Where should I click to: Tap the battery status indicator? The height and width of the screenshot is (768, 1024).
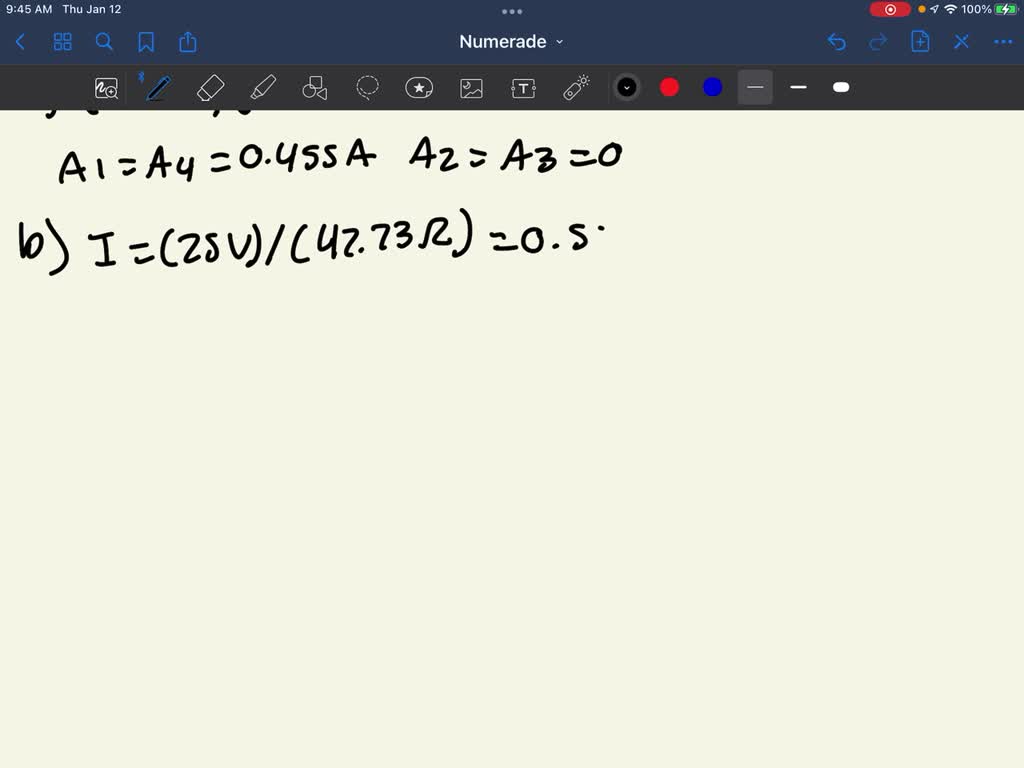(x=1006, y=9)
